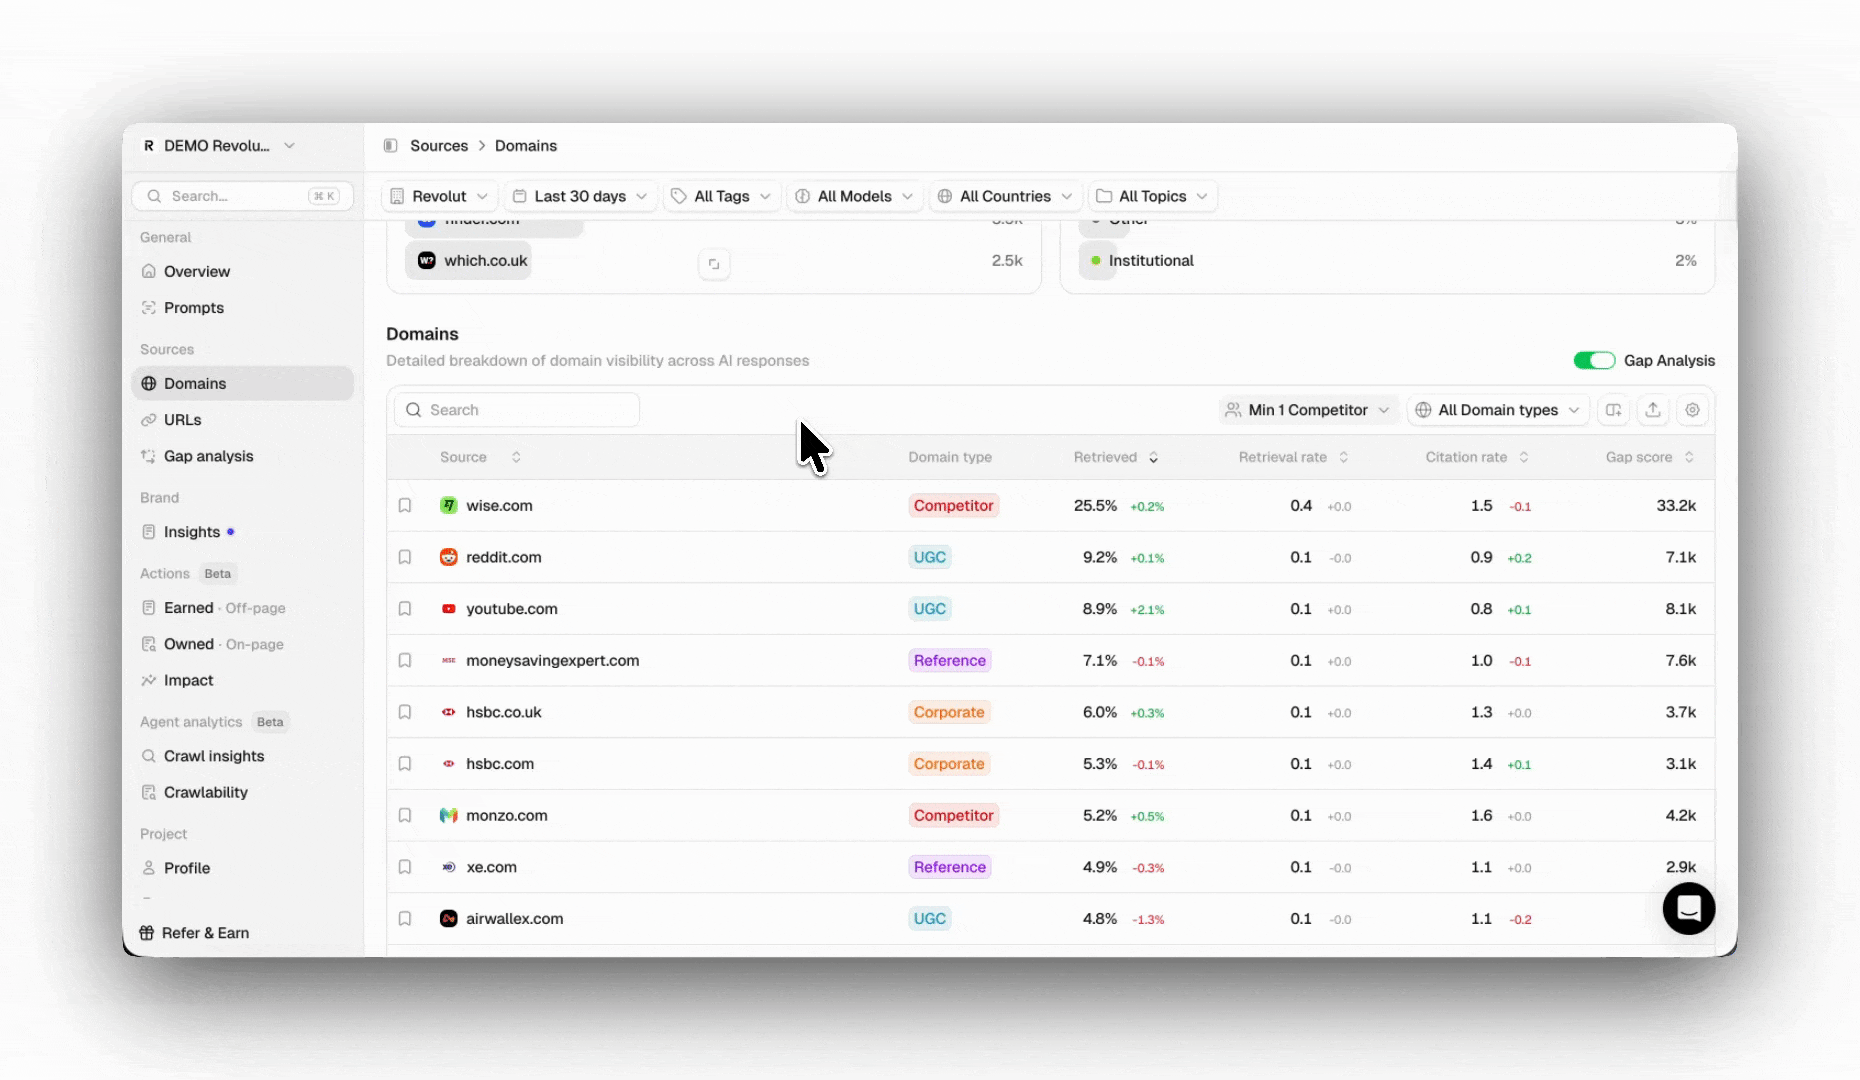1860x1080 pixels.
Task: Toggle the sidebar panel icon beside Sources
Action: tap(390, 146)
